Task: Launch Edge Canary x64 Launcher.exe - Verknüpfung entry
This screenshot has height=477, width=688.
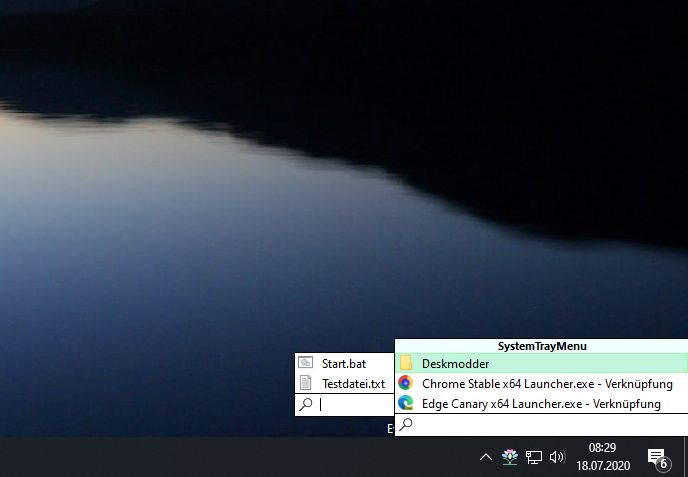Action: point(541,404)
